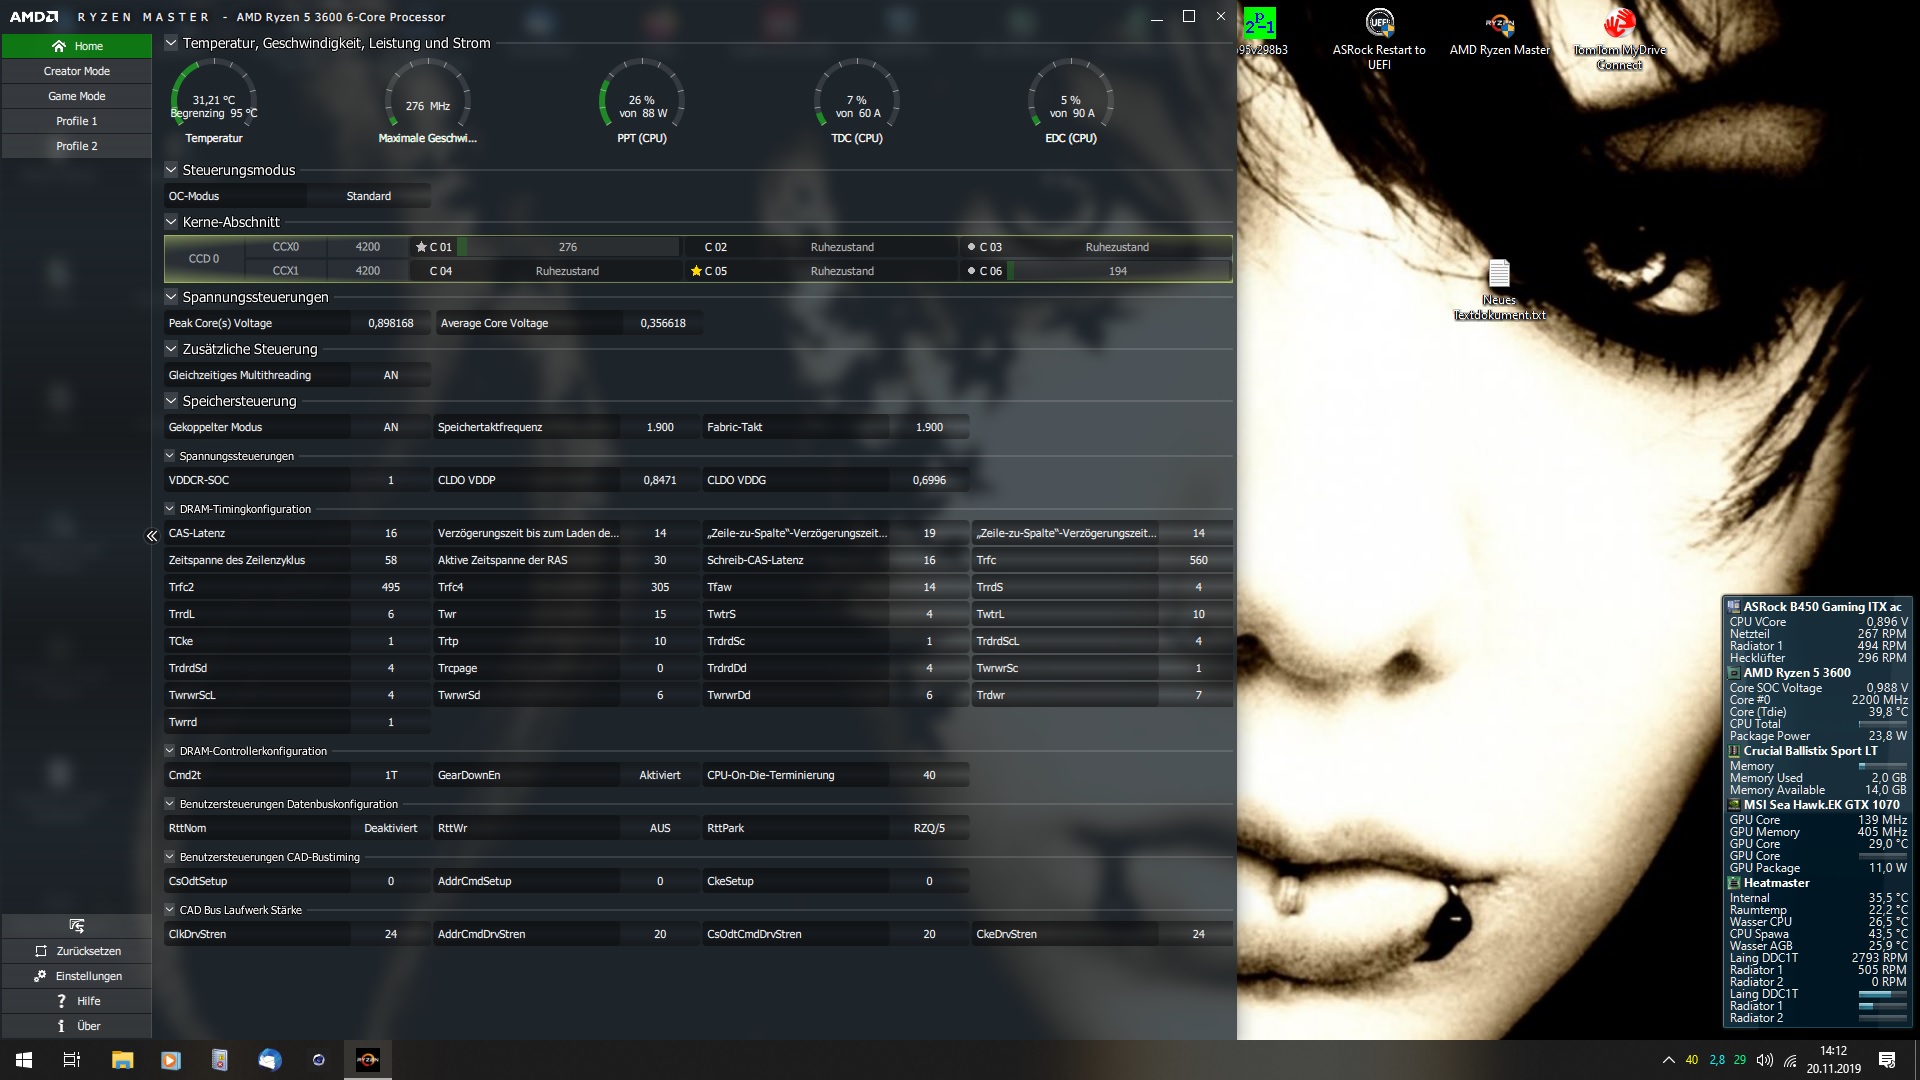This screenshot has height=1080, width=1920.
Task: Click the Gleichzeitiges Multithreading AN value
Action: [391, 375]
